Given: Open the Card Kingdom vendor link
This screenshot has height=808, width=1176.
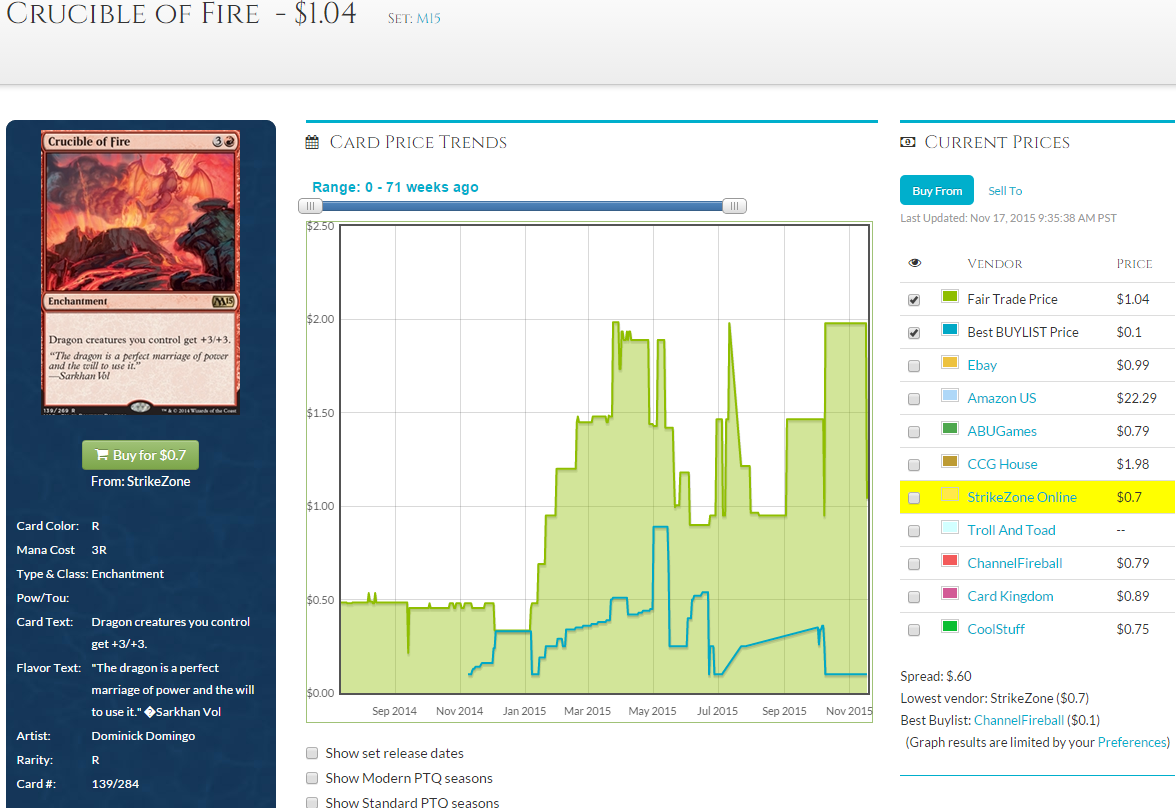Looking at the screenshot, I should (x=1010, y=596).
